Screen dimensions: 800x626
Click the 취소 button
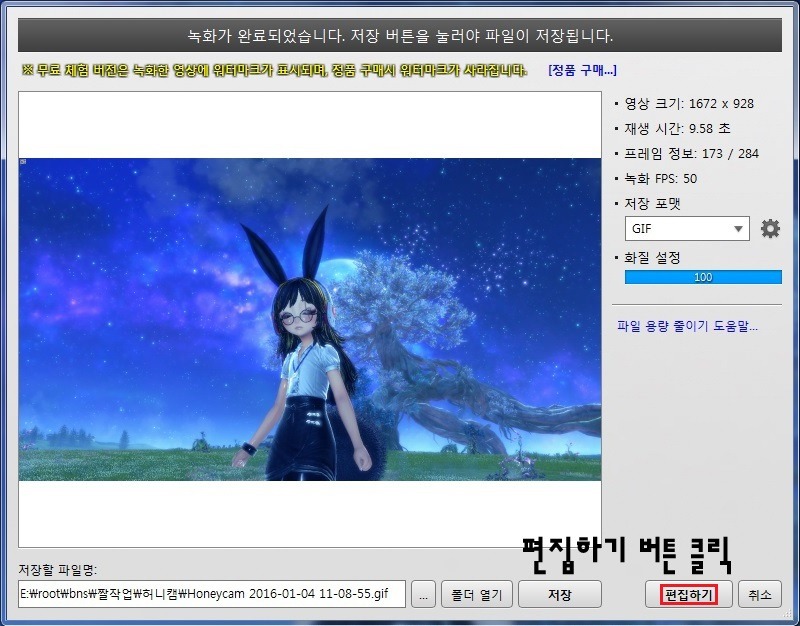(759, 594)
